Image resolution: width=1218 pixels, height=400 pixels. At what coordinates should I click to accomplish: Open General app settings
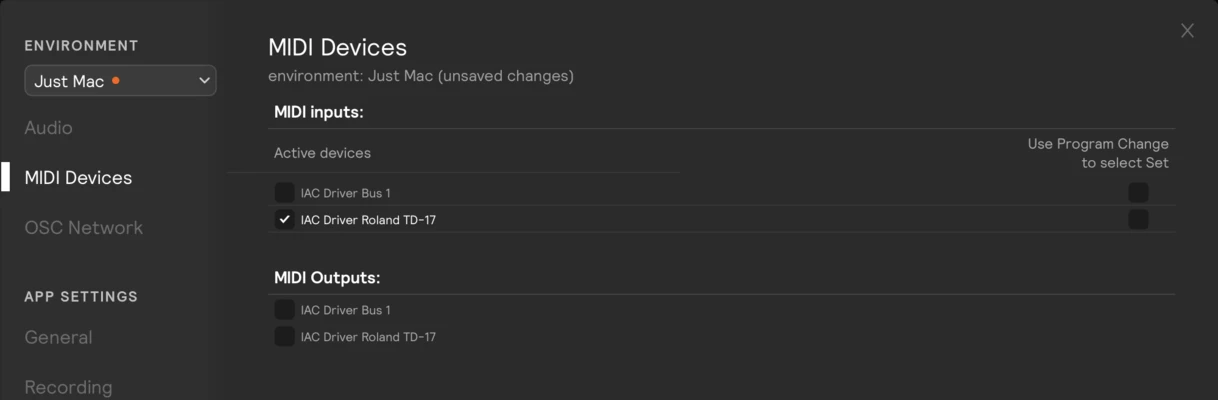tap(58, 338)
